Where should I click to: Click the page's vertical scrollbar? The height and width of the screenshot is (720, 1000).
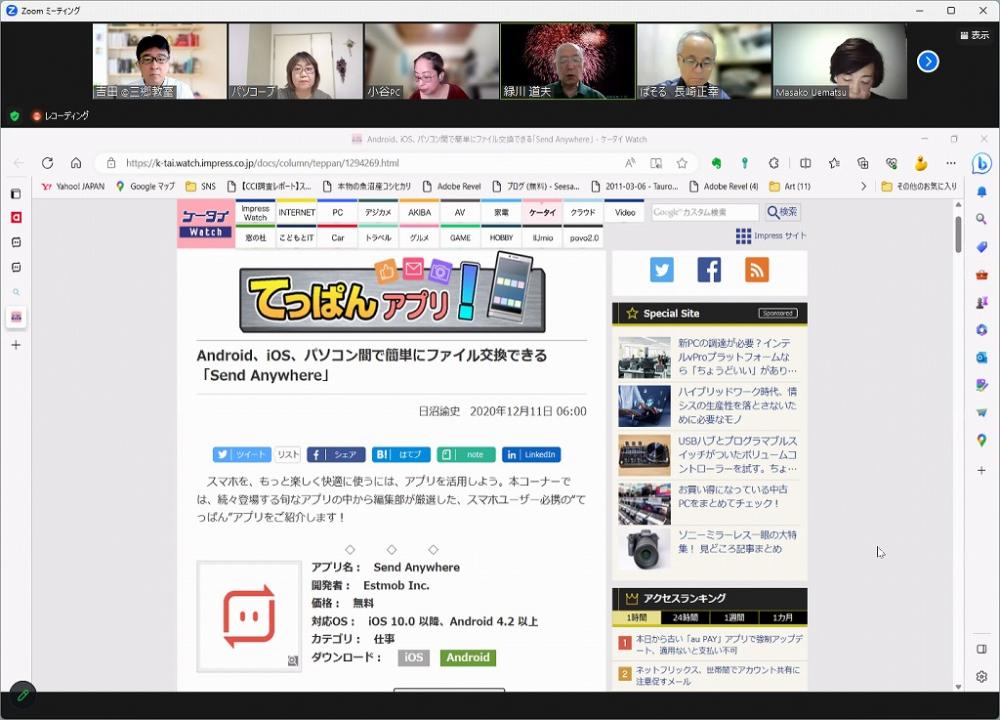click(x=958, y=235)
